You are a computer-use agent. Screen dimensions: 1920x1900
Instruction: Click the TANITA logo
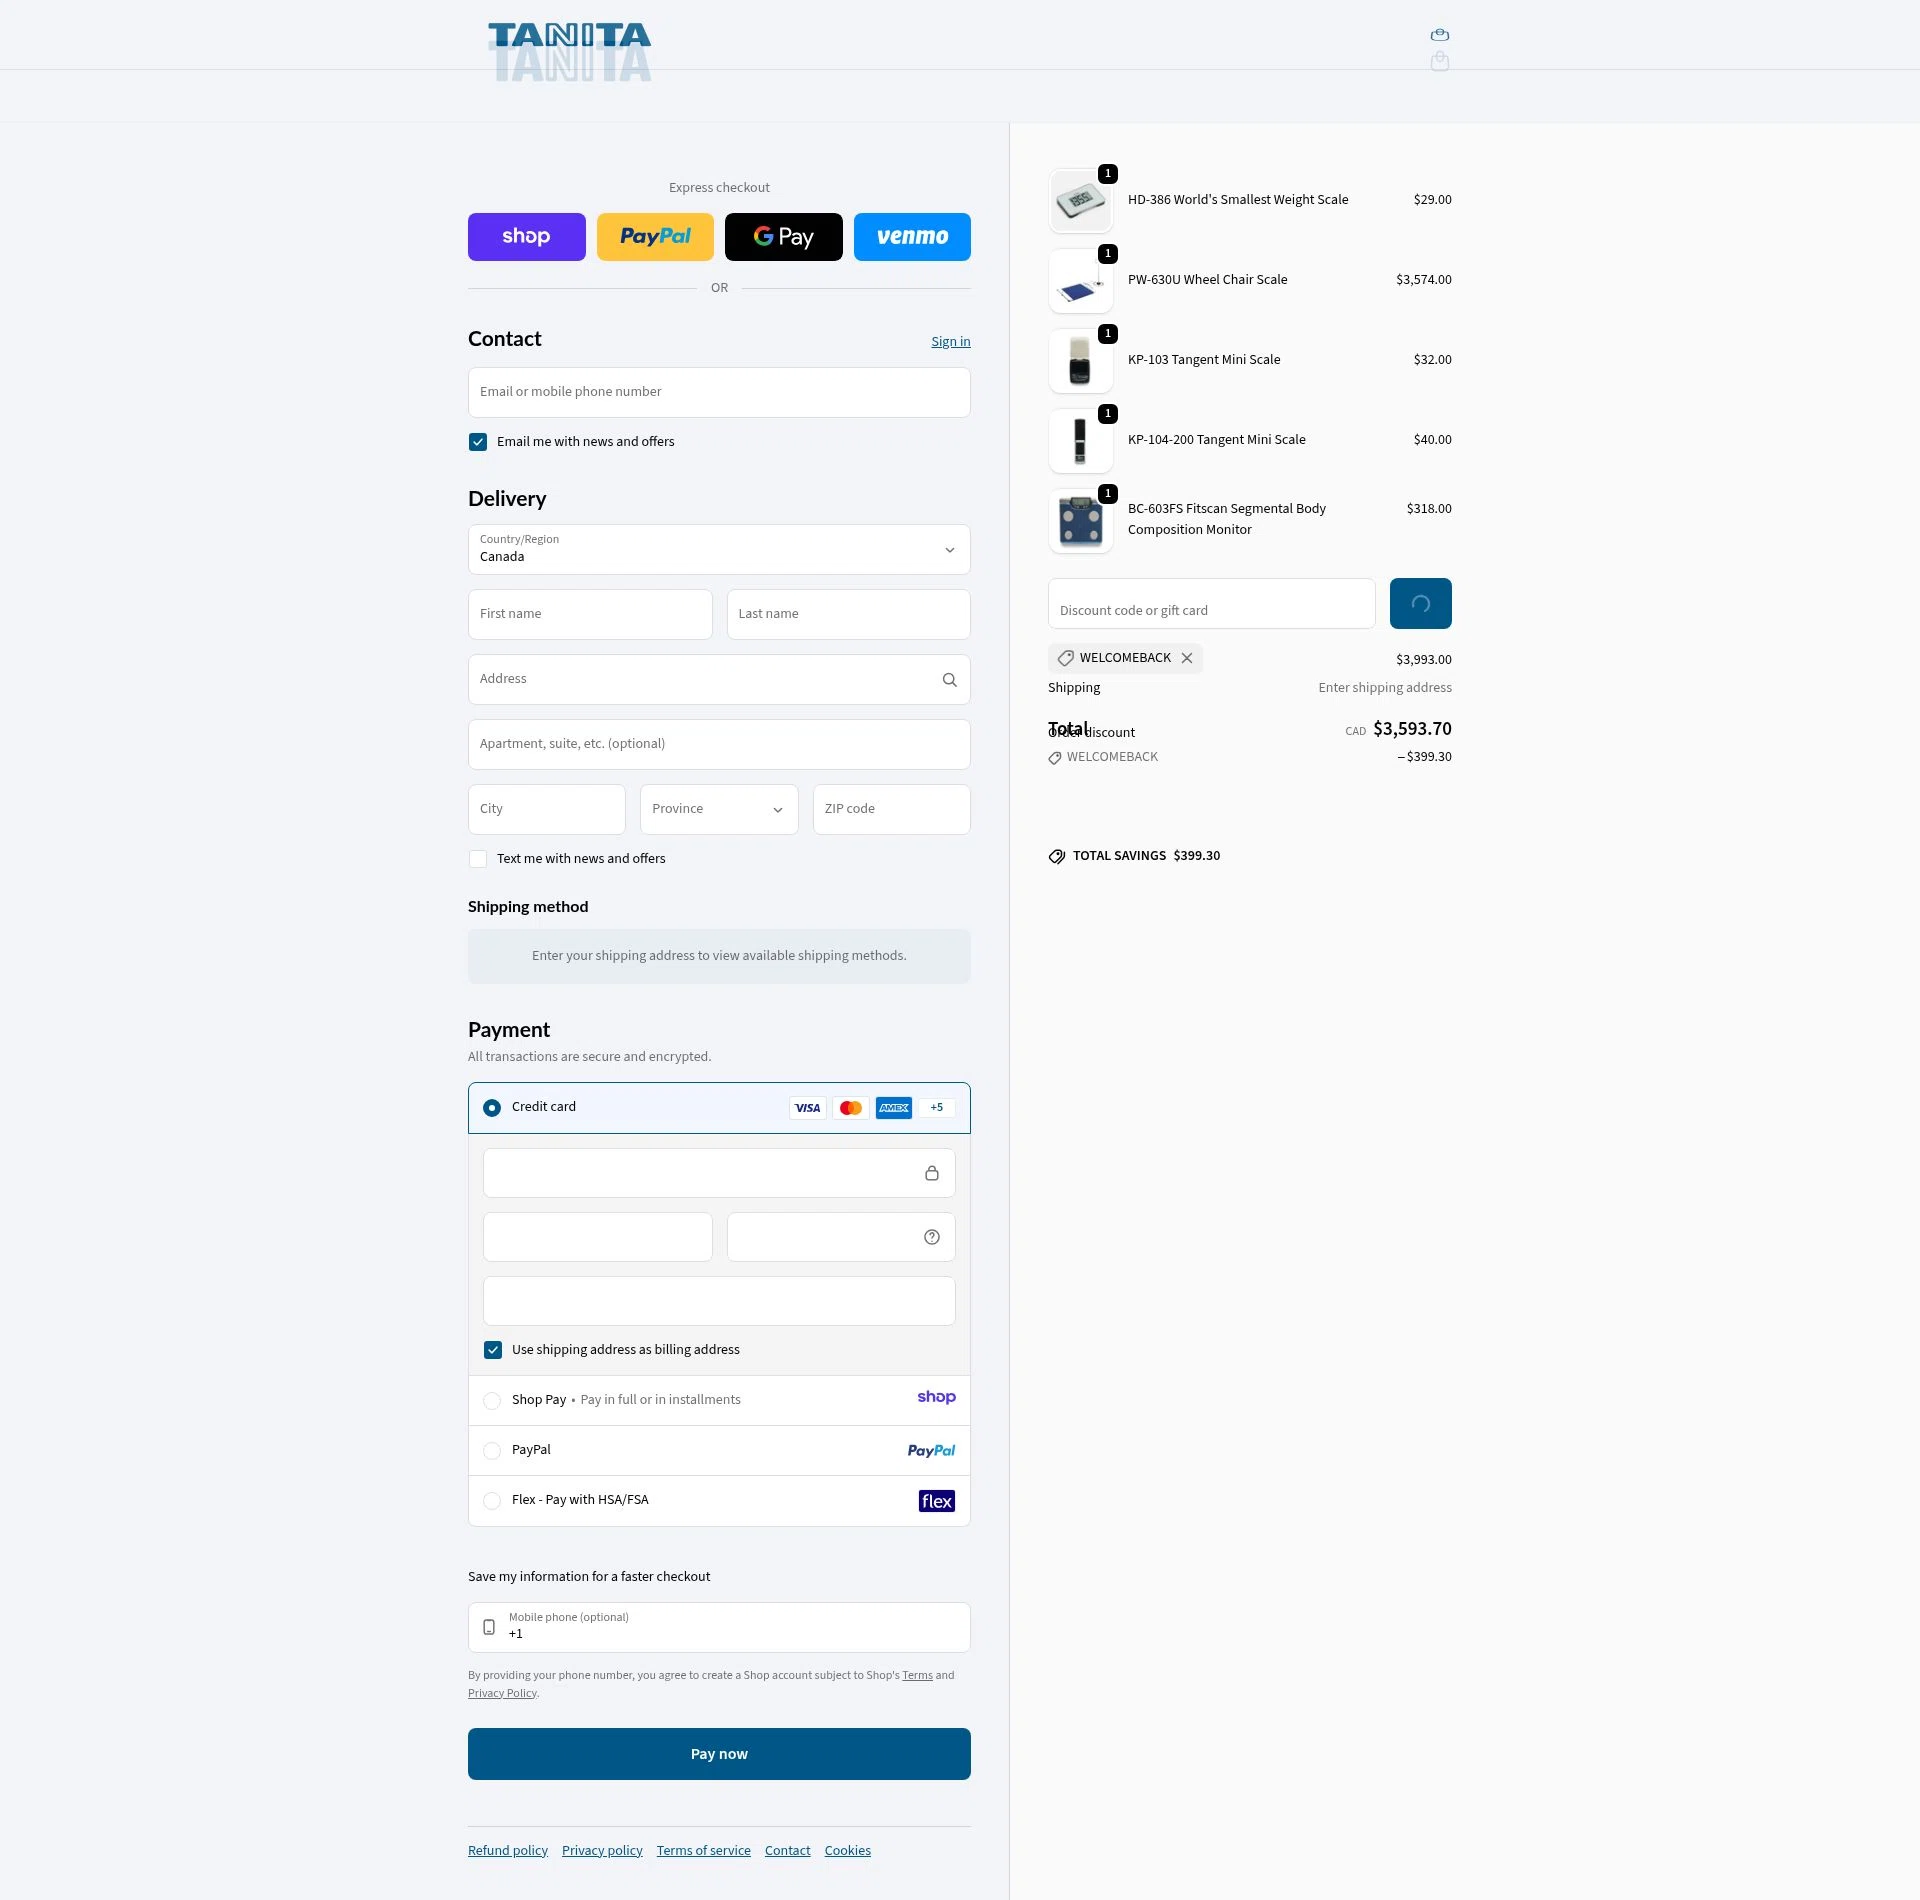coord(568,35)
